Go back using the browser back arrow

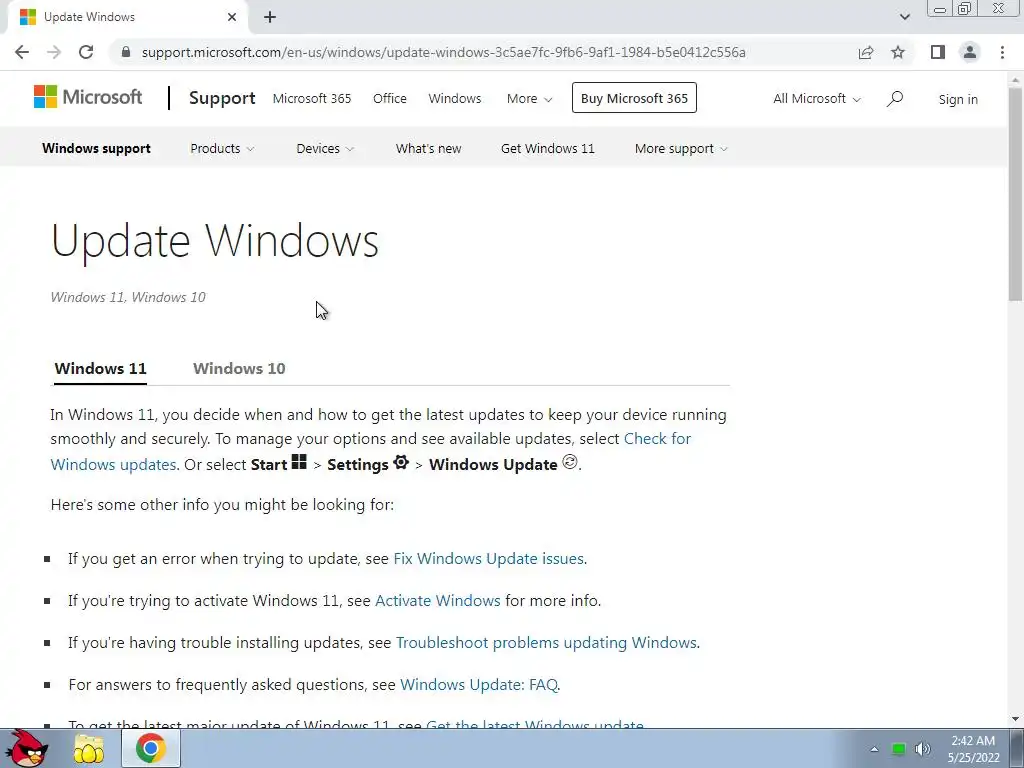(x=22, y=52)
